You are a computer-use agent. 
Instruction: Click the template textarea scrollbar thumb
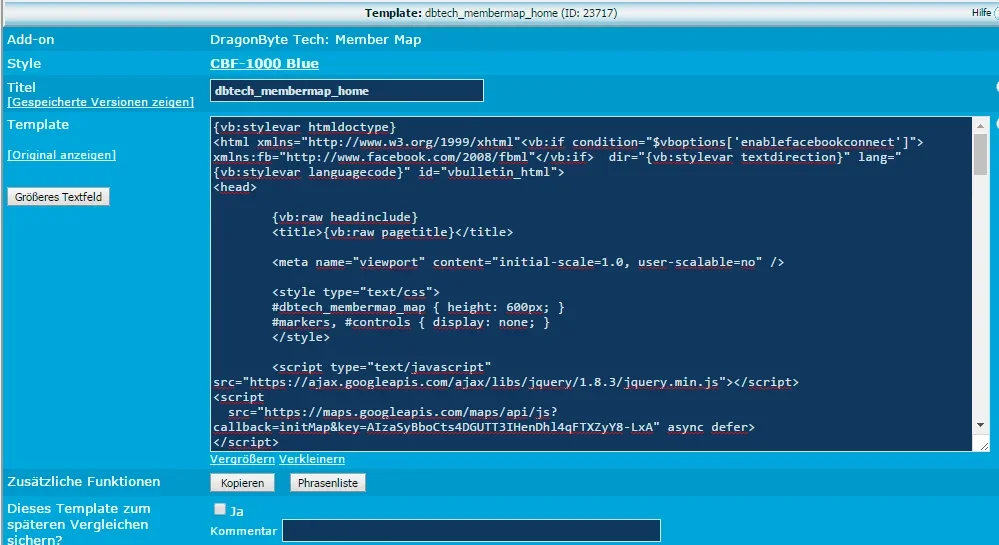(x=981, y=154)
